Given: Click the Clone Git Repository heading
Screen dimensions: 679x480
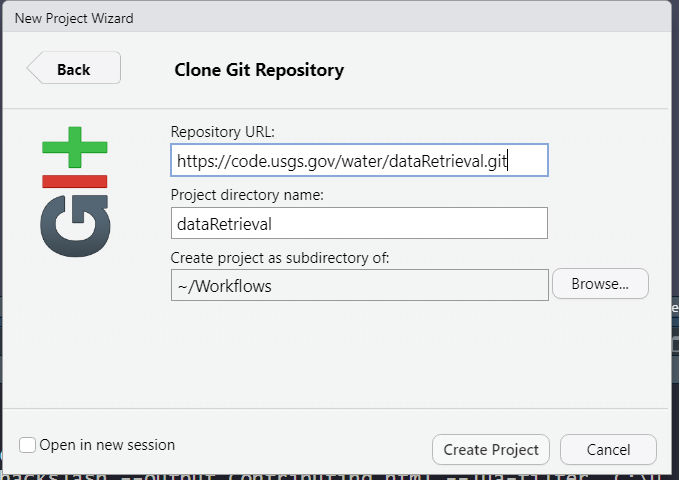Looking at the screenshot, I should click(x=259, y=70).
